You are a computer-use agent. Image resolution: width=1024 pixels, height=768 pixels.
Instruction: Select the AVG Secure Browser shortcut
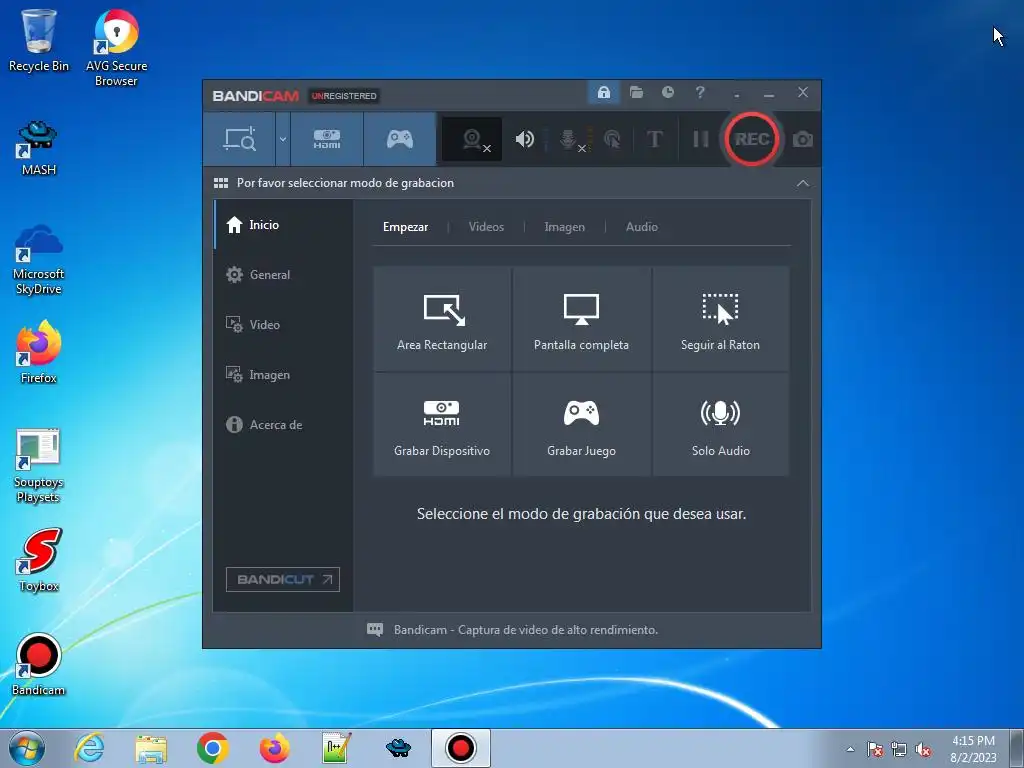tap(116, 48)
